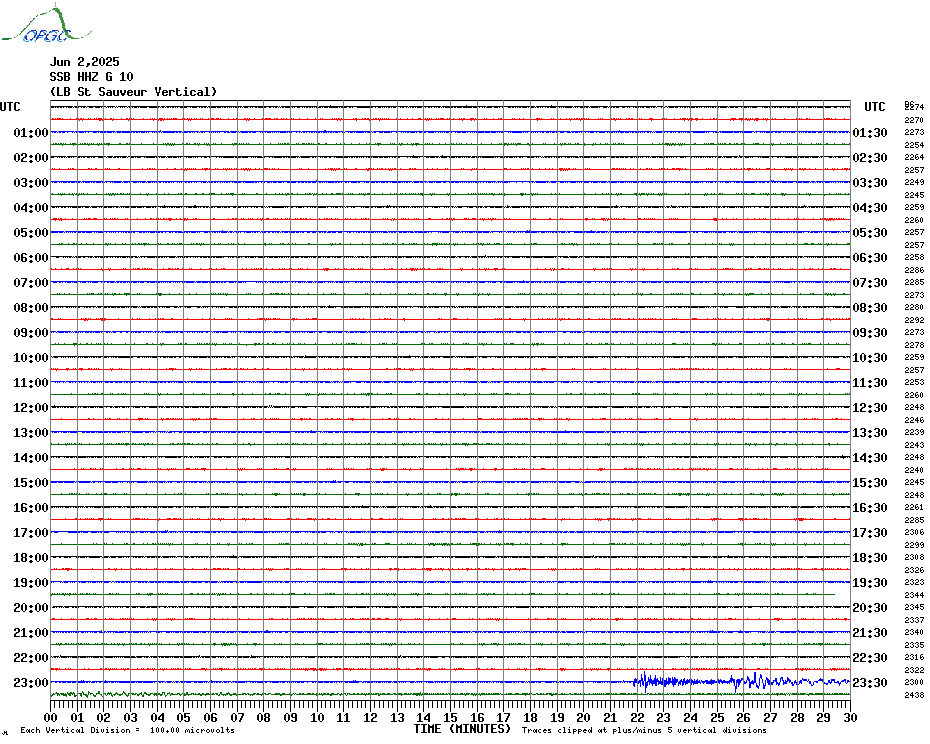
Task: Click the '01:00' hour label
Action: pyautogui.click(x=31, y=132)
